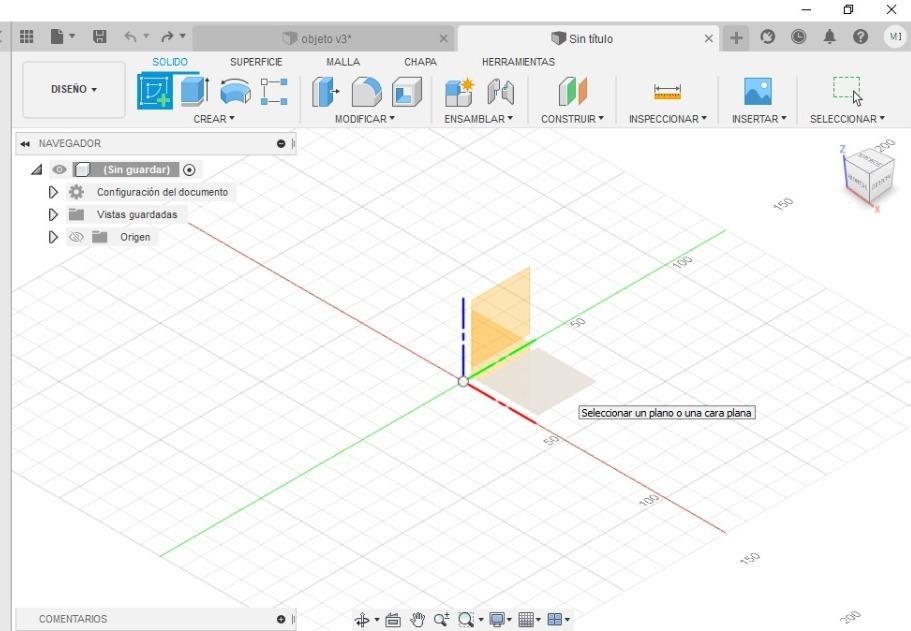Open the DISEÑO workspace dropdown

(x=74, y=89)
